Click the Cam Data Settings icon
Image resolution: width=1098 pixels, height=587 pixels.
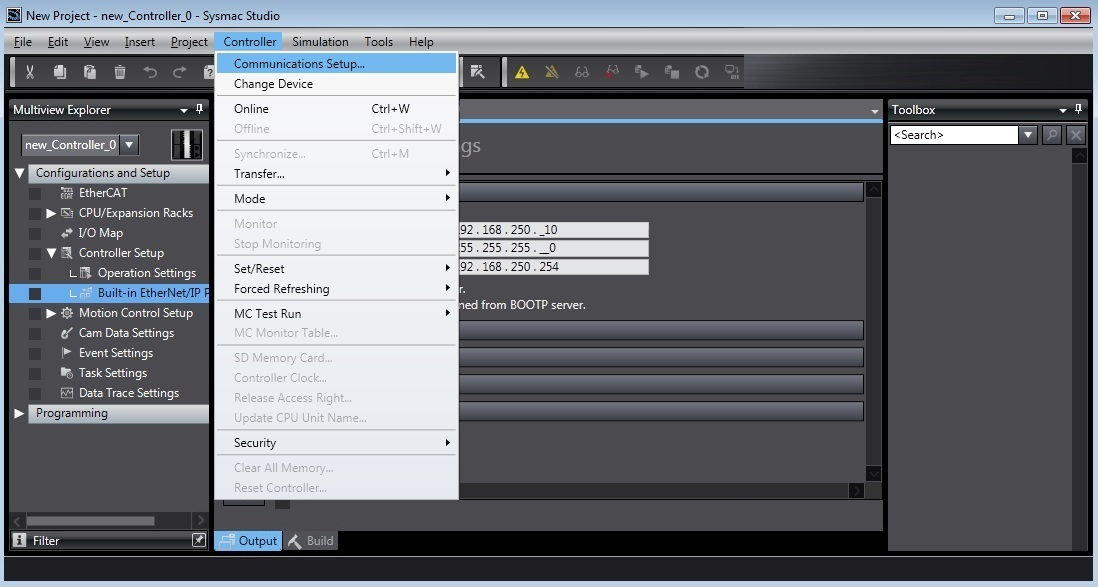67,333
